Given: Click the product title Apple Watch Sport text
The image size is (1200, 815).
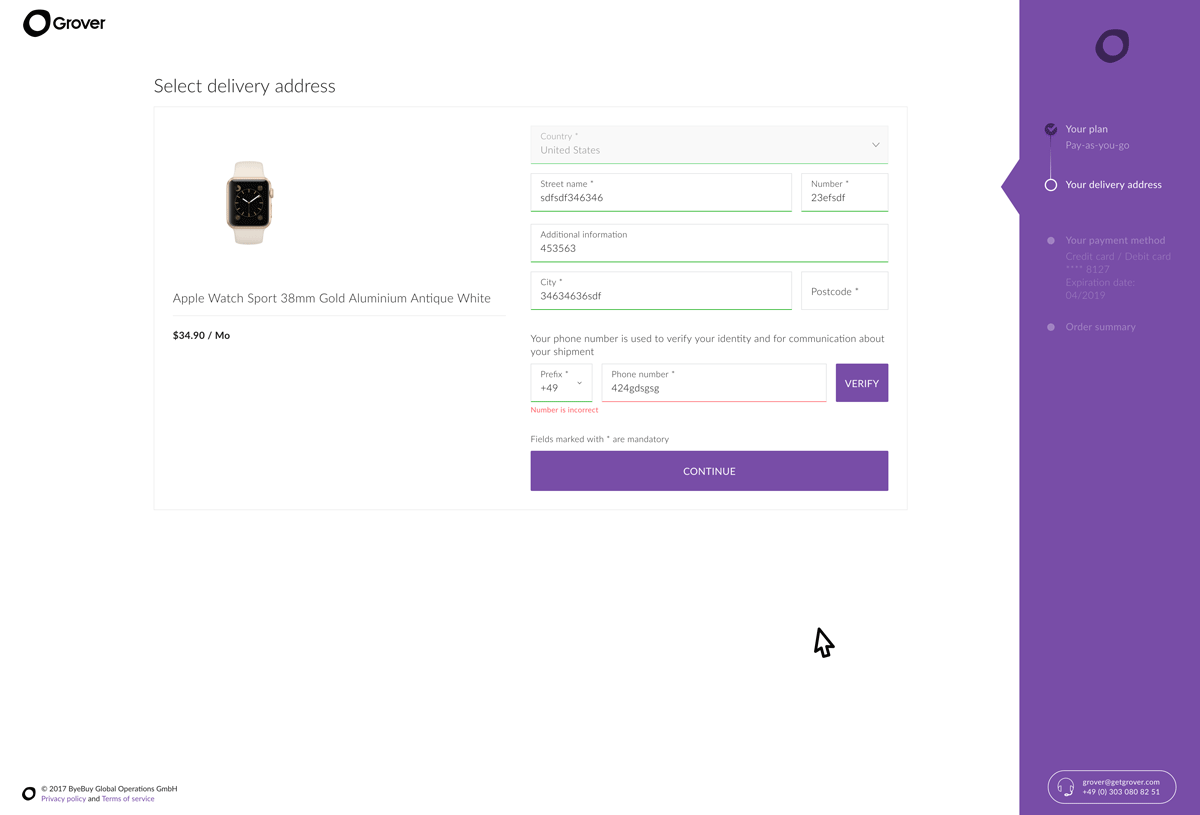Looking at the screenshot, I should tap(332, 298).
